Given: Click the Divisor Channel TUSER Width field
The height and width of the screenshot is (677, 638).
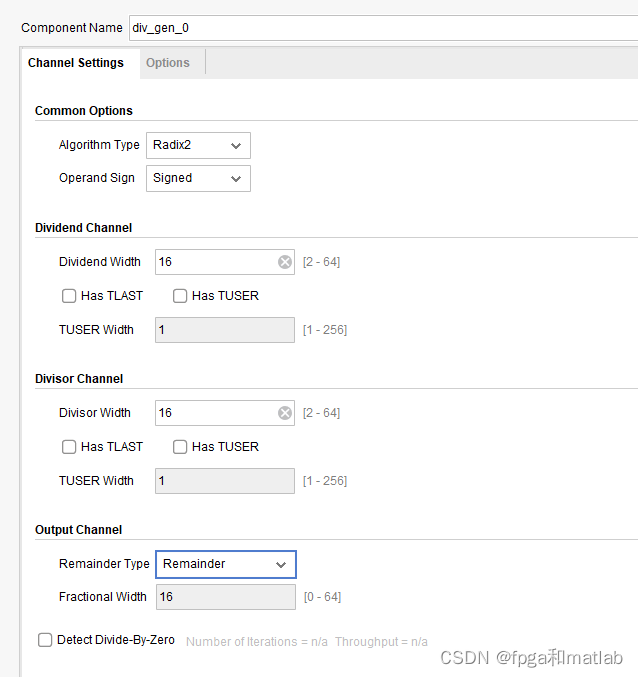Looking at the screenshot, I should (x=224, y=481).
